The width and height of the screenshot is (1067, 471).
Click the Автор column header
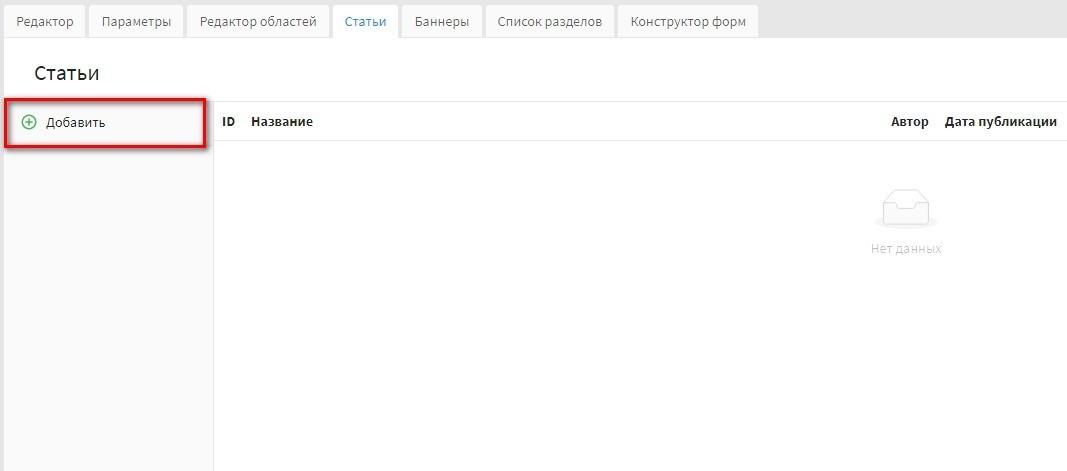[909, 122]
